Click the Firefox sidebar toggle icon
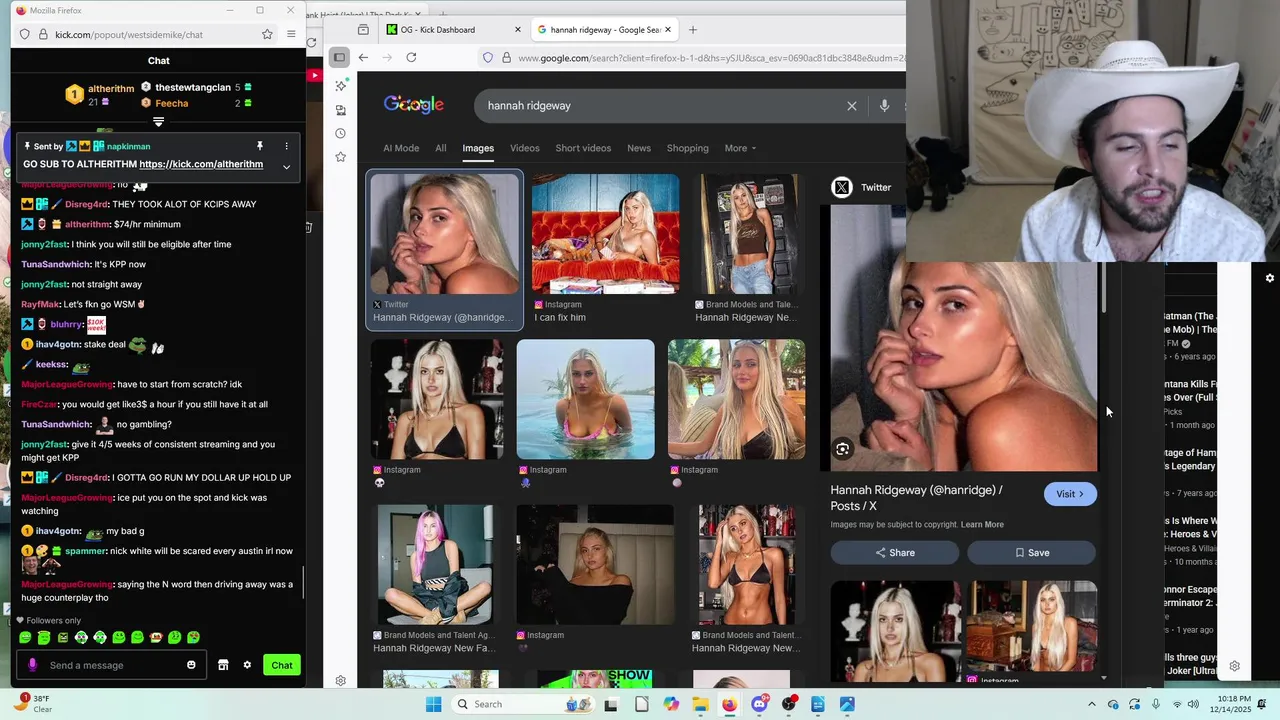 coord(340,57)
